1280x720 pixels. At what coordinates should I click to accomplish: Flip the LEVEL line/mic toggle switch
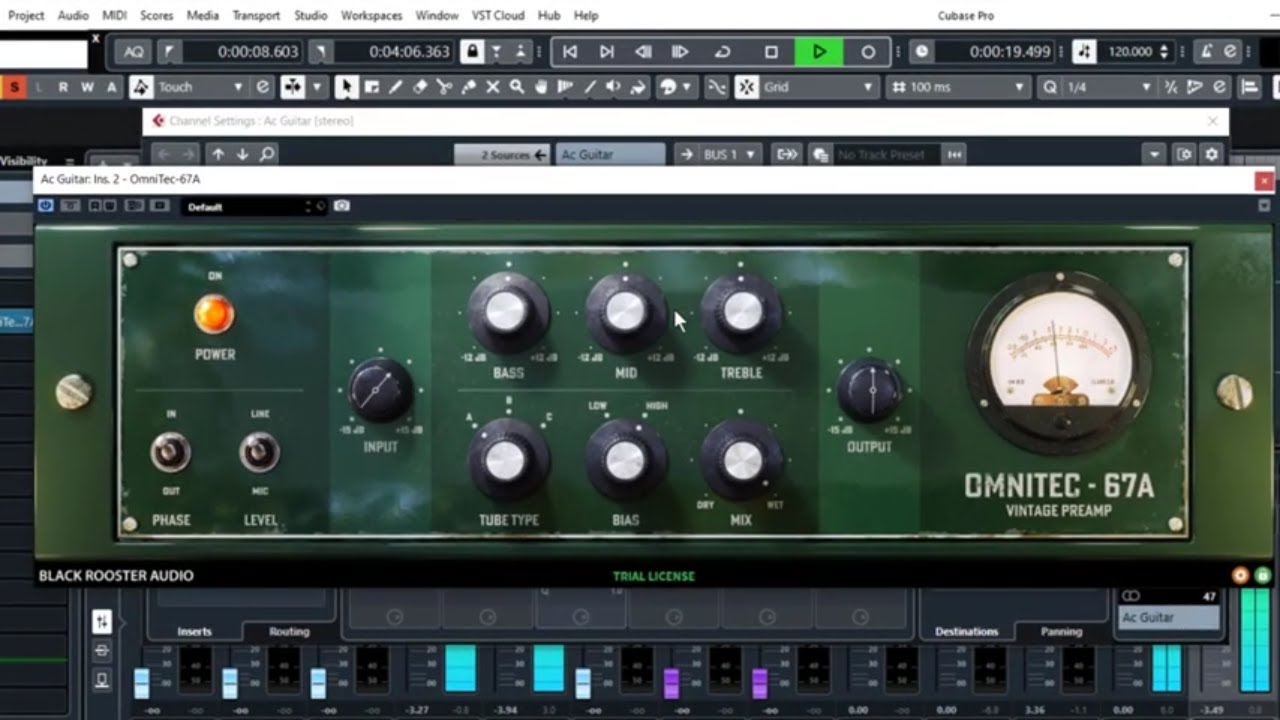[259, 452]
